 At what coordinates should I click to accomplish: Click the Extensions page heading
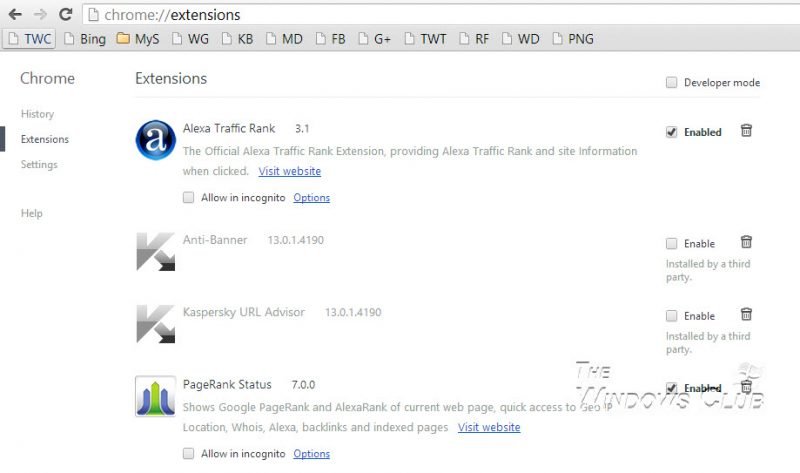(x=171, y=79)
